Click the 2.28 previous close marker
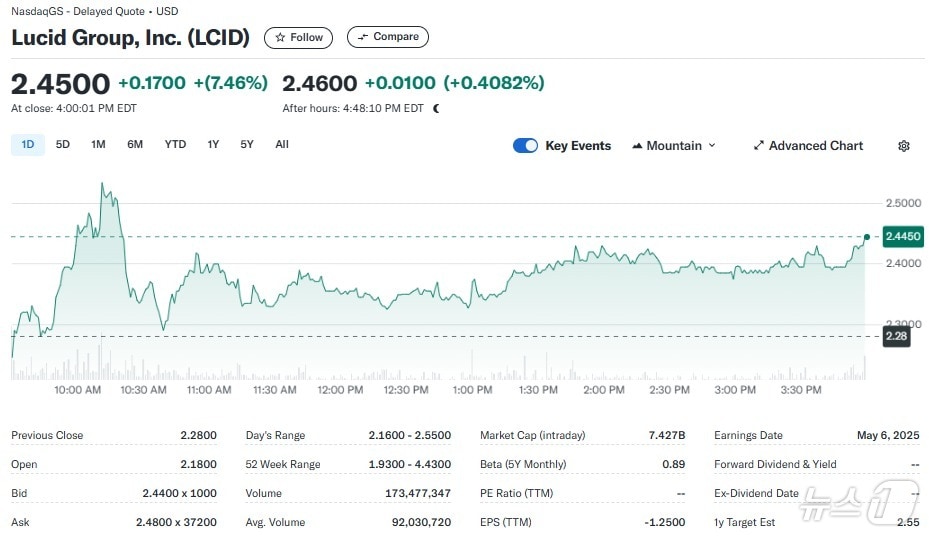Screen dimensions: 929x537 896,336
